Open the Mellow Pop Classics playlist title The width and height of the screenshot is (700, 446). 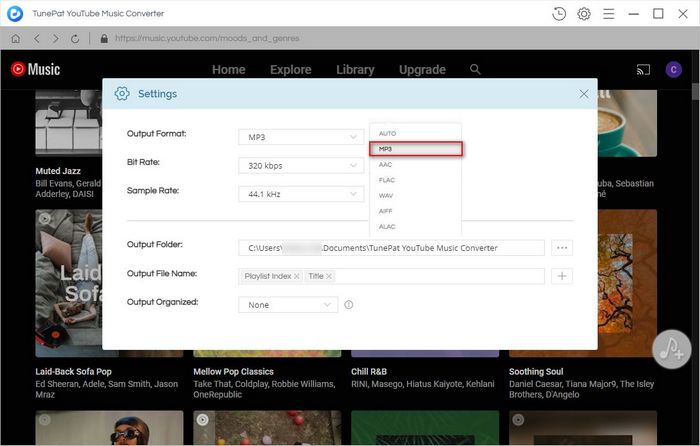[233, 371]
